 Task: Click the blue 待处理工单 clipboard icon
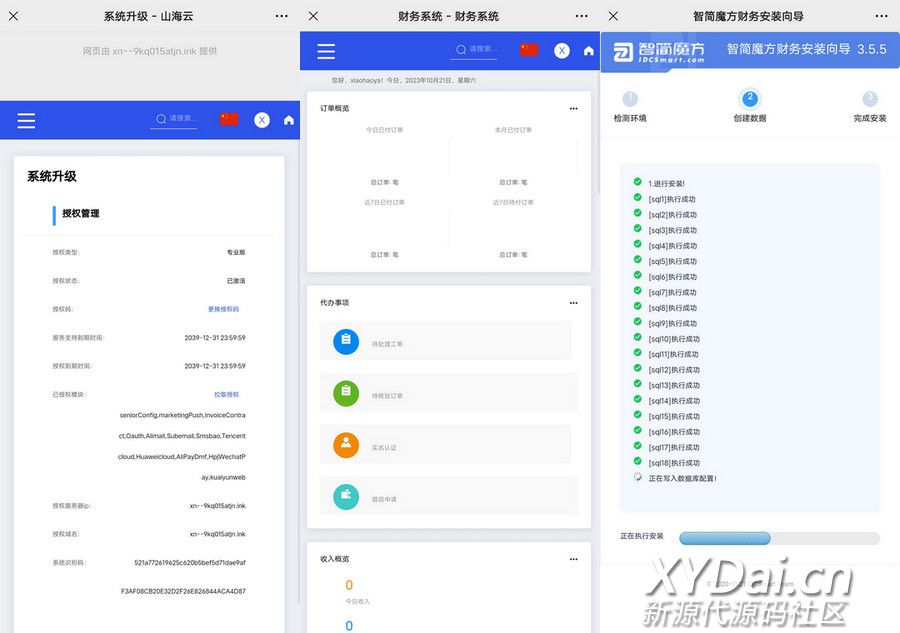point(346,341)
